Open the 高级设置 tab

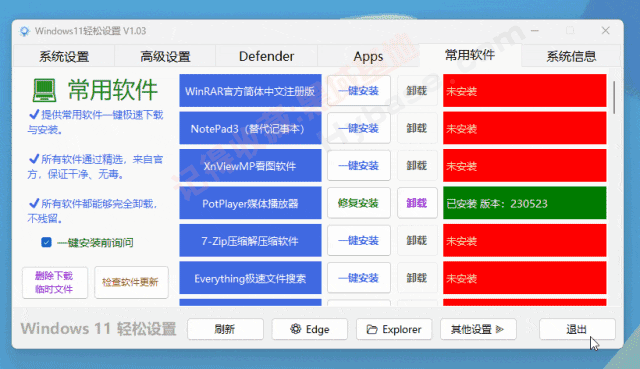point(165,56)
